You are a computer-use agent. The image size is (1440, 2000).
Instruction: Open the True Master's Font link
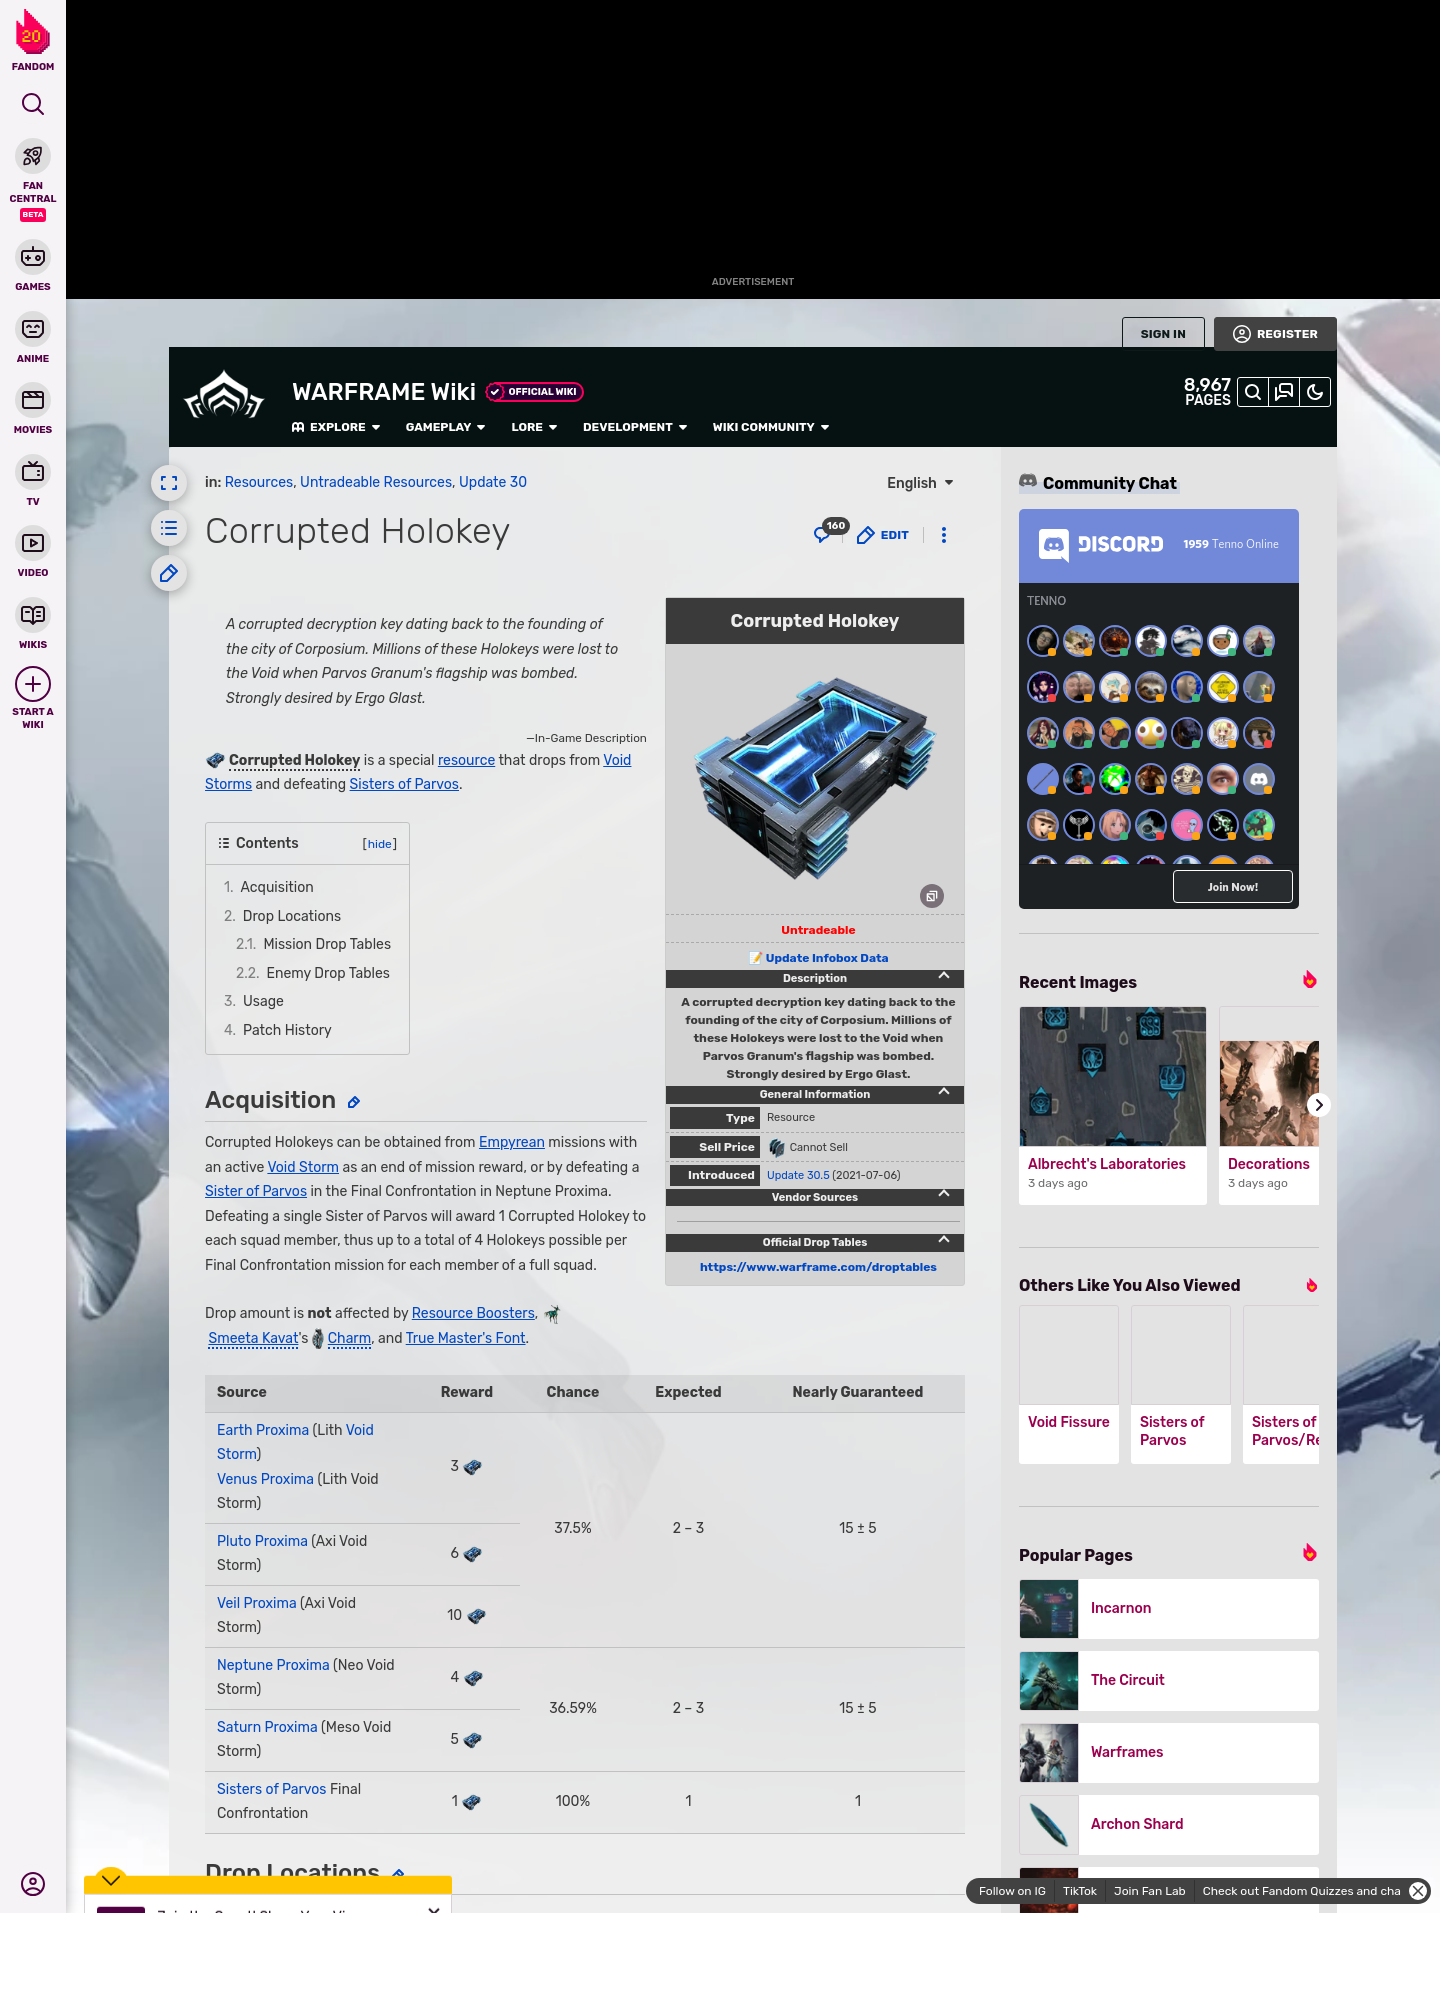pyautogui.click(x=465, y=1338)
